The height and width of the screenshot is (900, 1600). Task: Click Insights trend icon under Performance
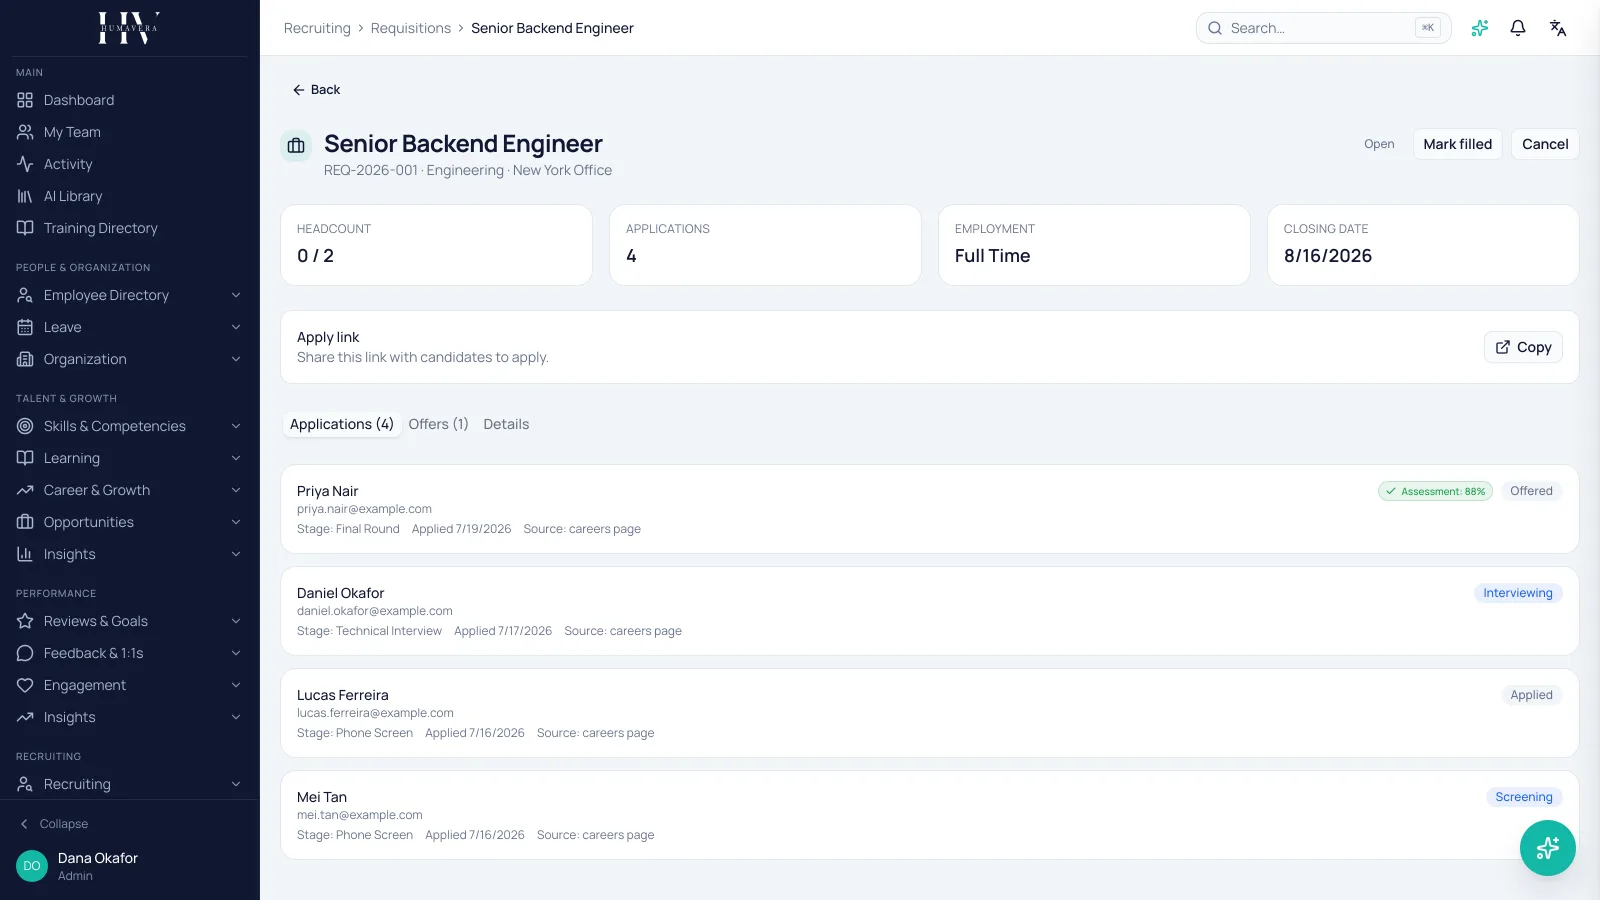click(25, 717)
